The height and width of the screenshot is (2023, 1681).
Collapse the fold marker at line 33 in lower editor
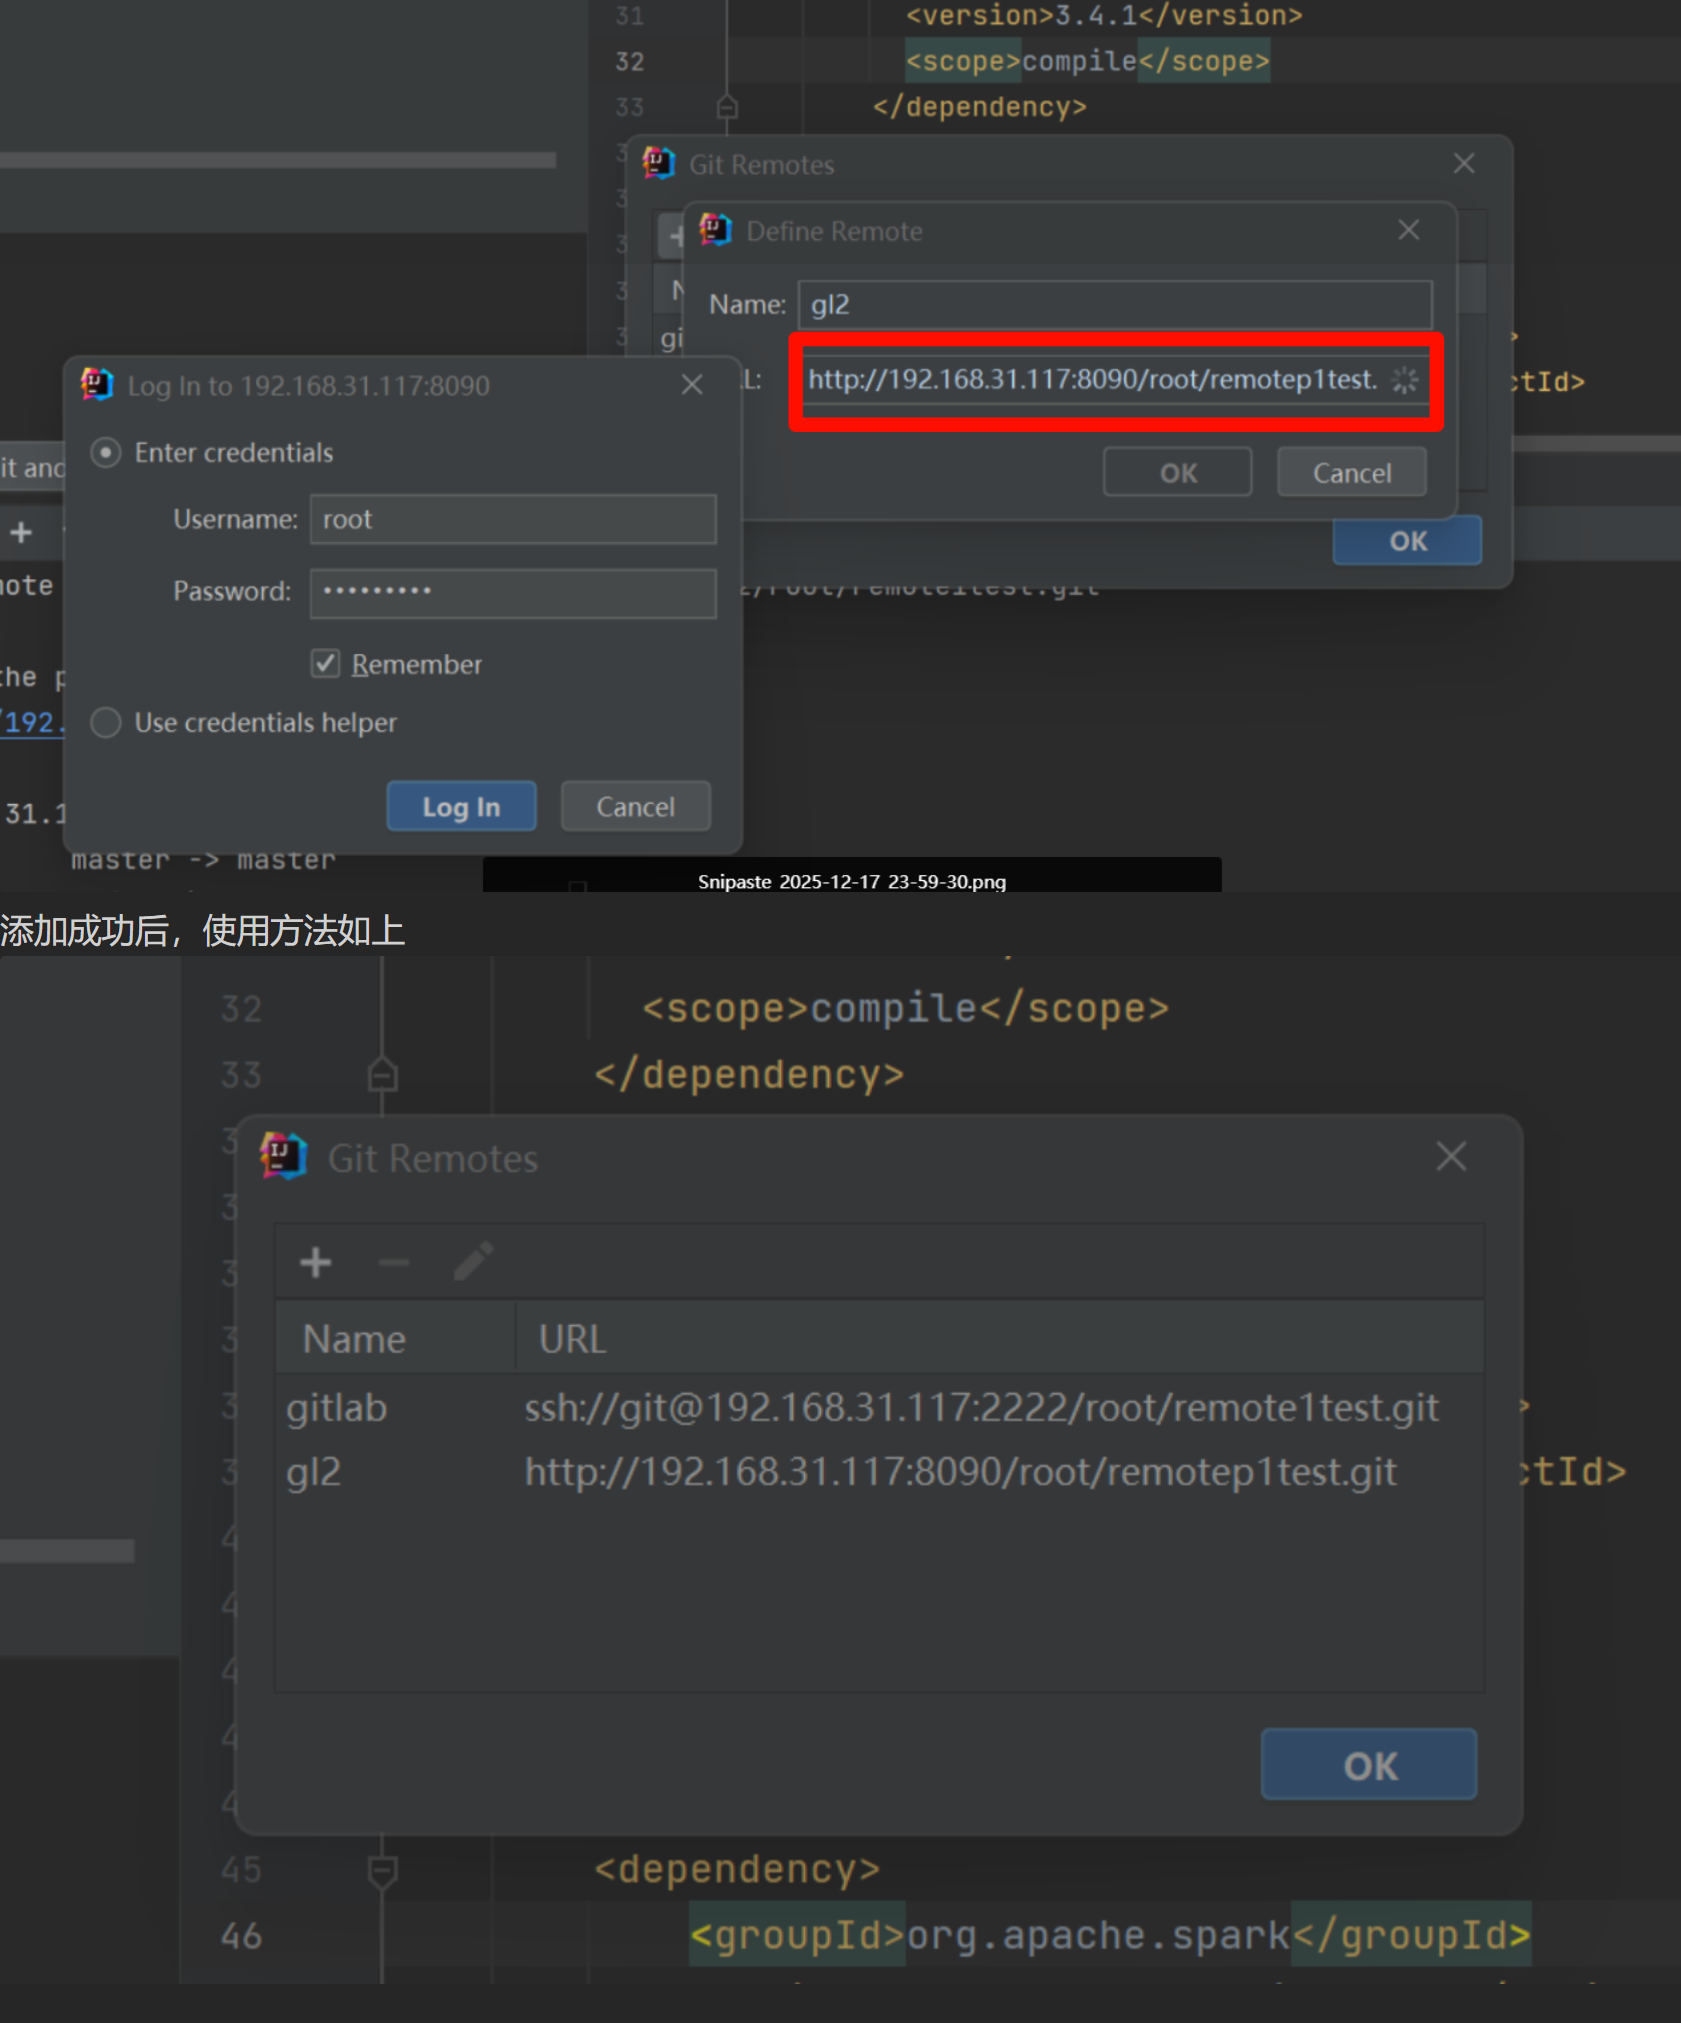(x=382, y=1075)
